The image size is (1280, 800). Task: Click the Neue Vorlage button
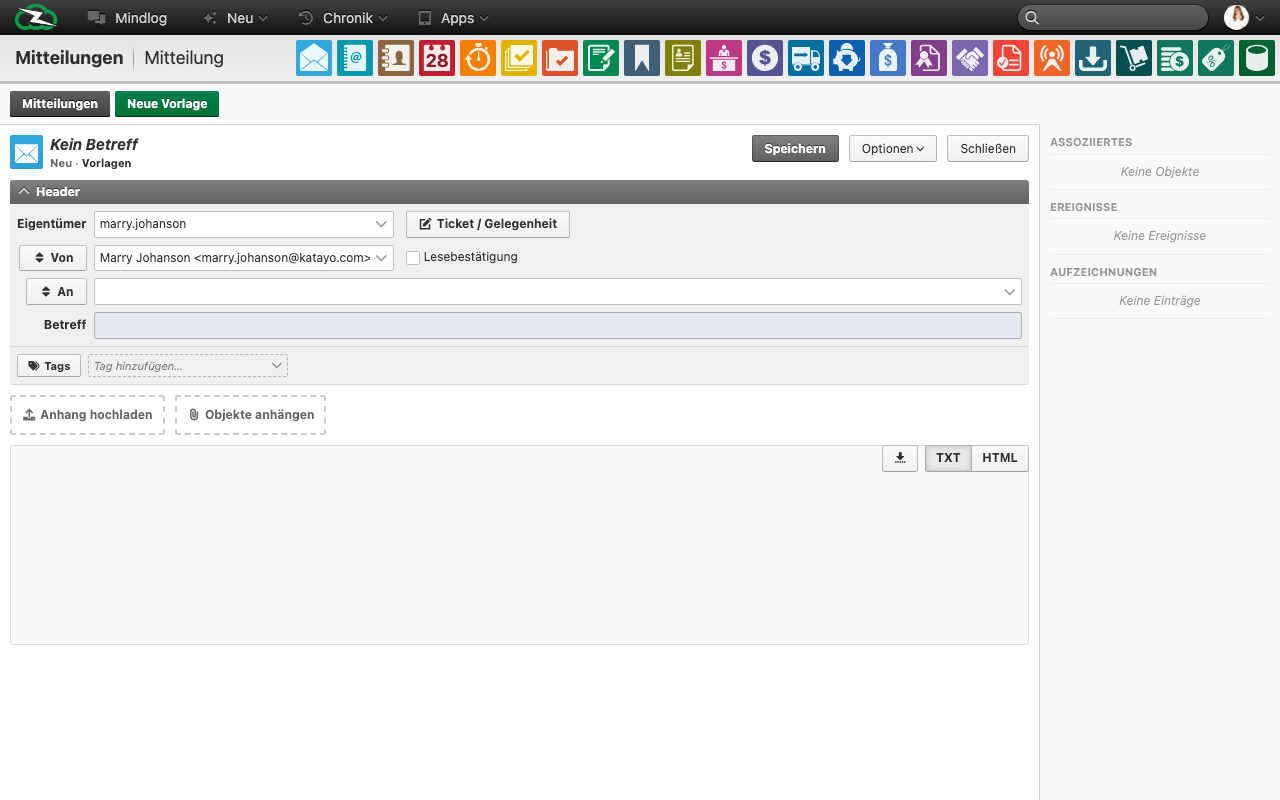[167, 104]
